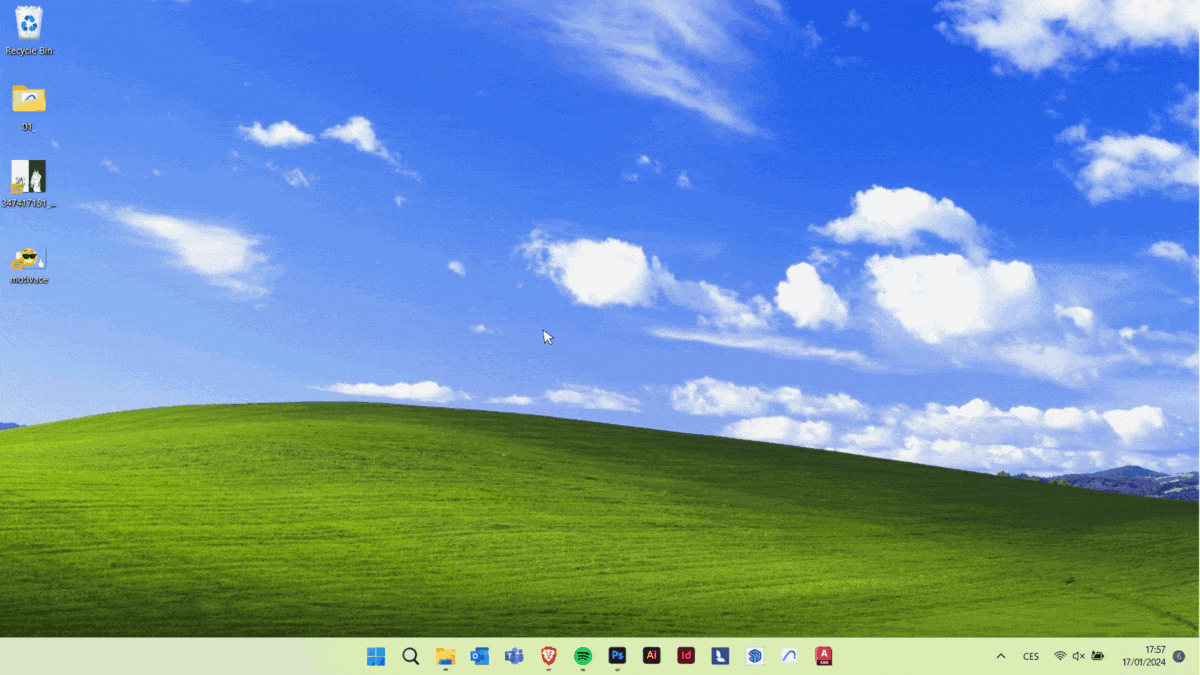Switch to Photoshop on the taskbar
Screen dimensions: 1200x675
[x=617, y=656]
